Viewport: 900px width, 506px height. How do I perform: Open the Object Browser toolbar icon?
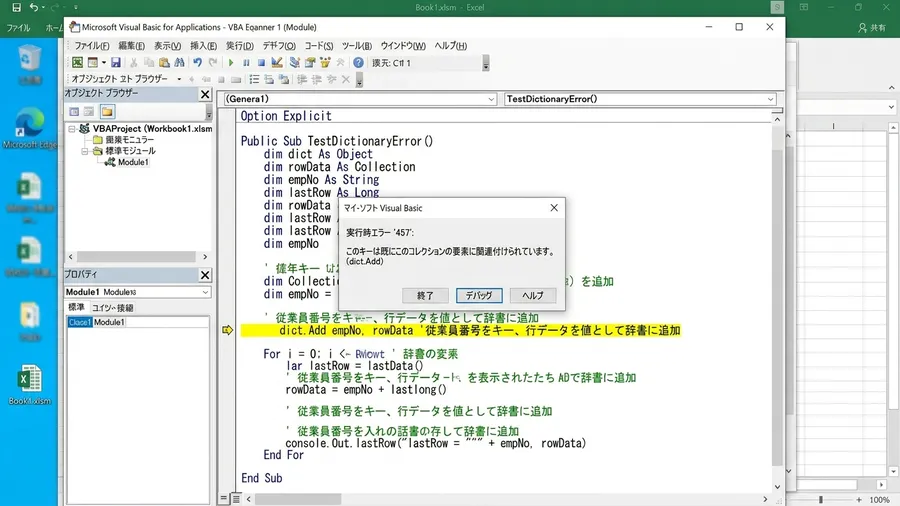325,63
